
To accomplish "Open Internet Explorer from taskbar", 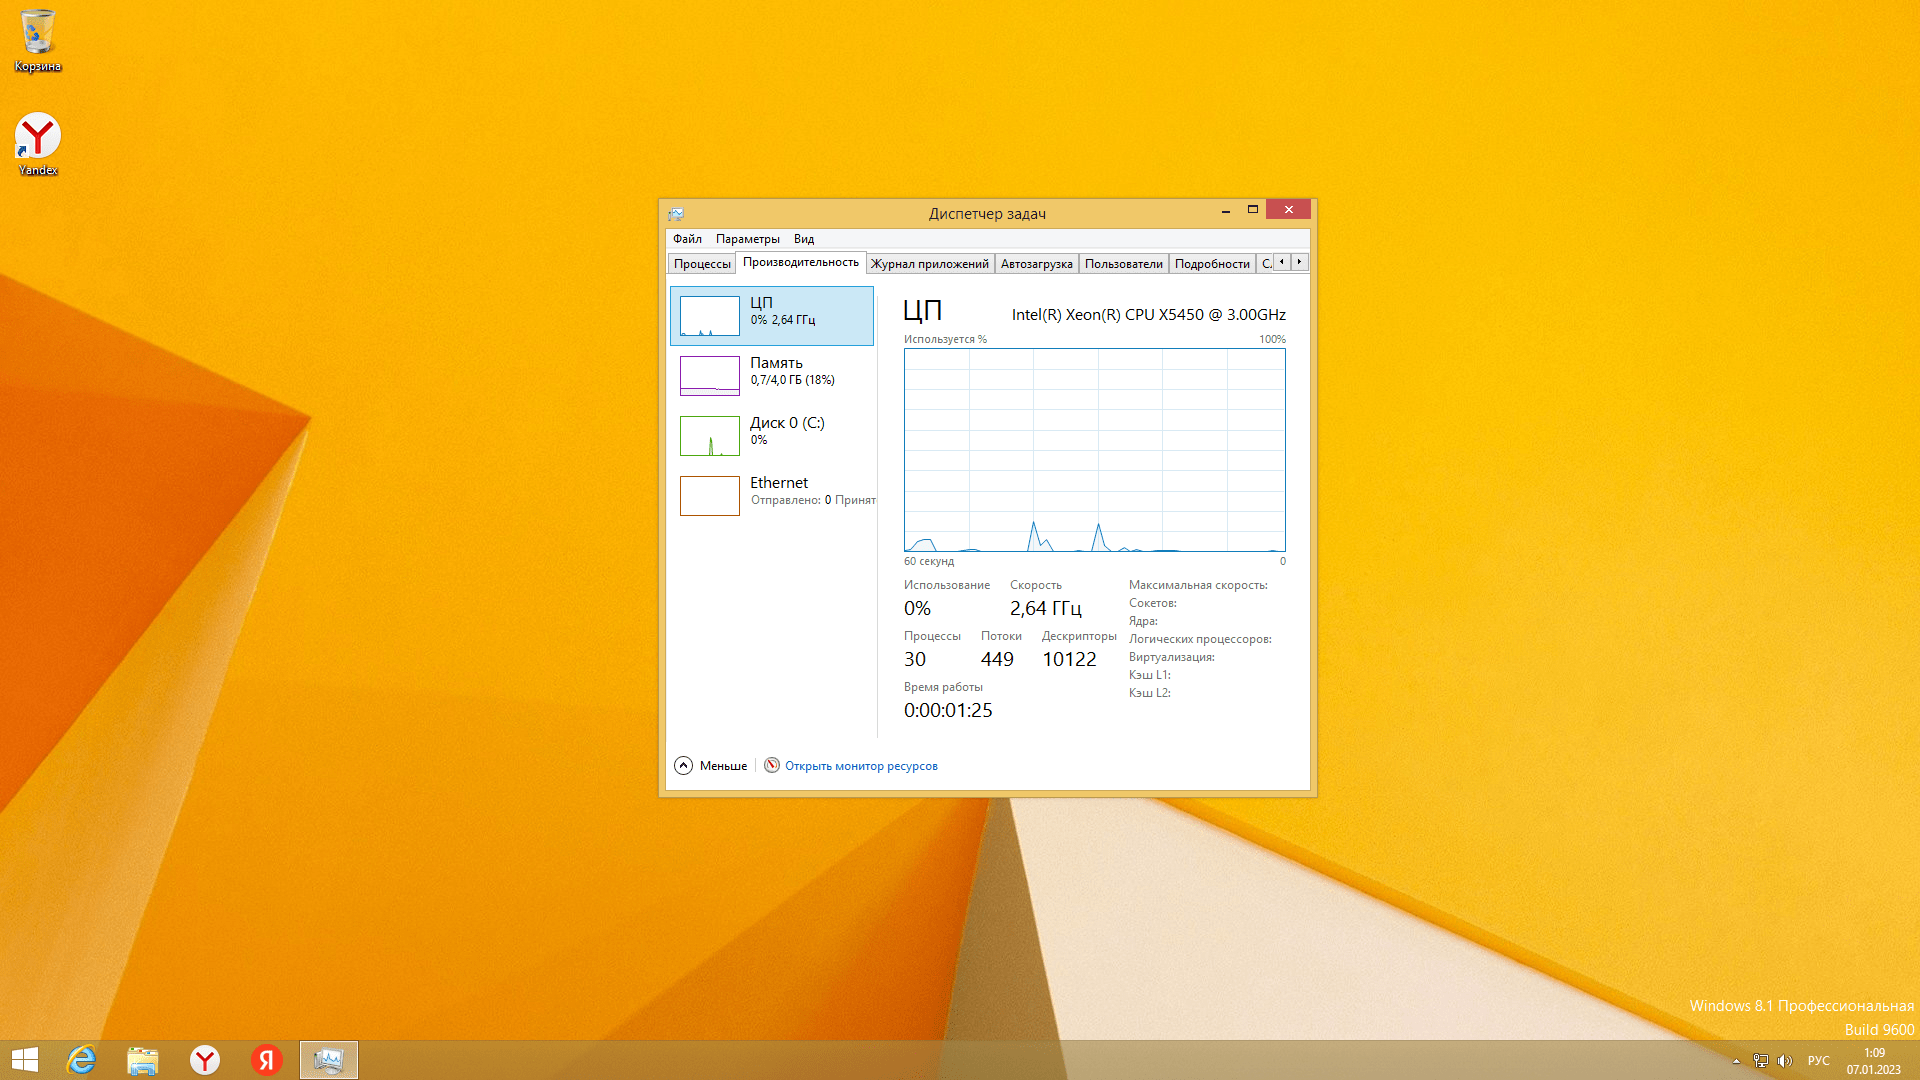I will click(x=81, y=1060).
